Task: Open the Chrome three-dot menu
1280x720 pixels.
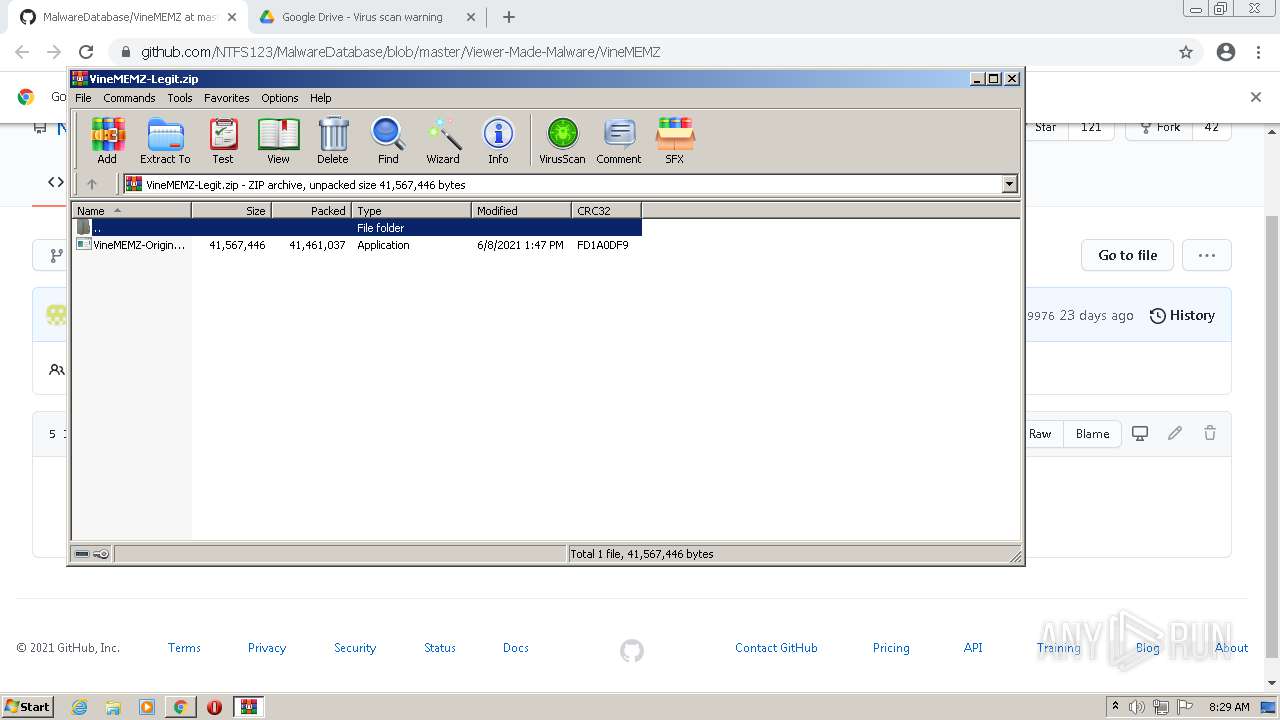Action: point(1258,52)
